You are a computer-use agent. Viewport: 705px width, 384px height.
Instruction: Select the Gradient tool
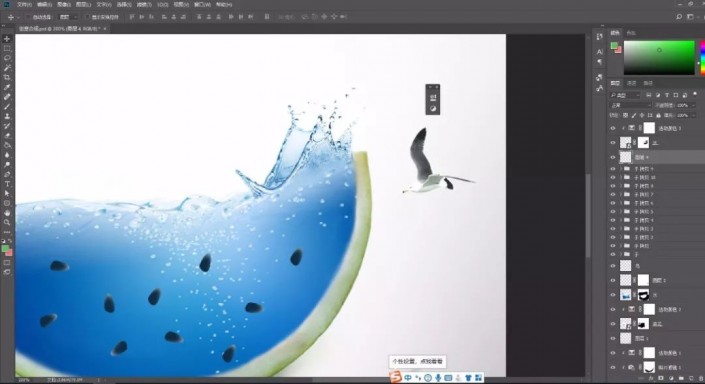click(x=7, y=145)
